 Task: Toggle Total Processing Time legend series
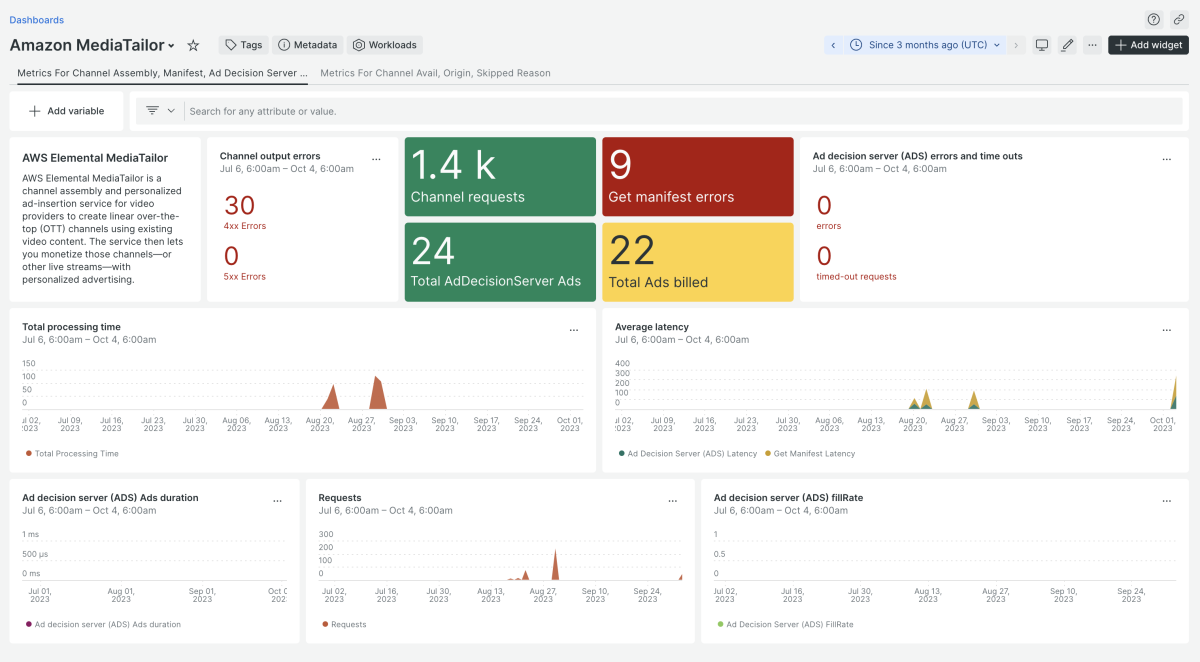[x=71, y=453]
